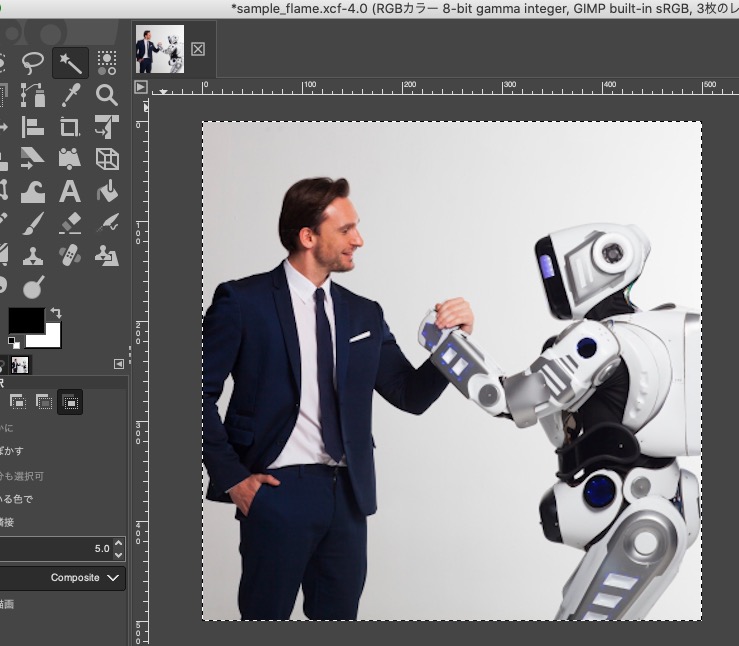Select the Free Select lasso tool

click(x=33, y=63)
